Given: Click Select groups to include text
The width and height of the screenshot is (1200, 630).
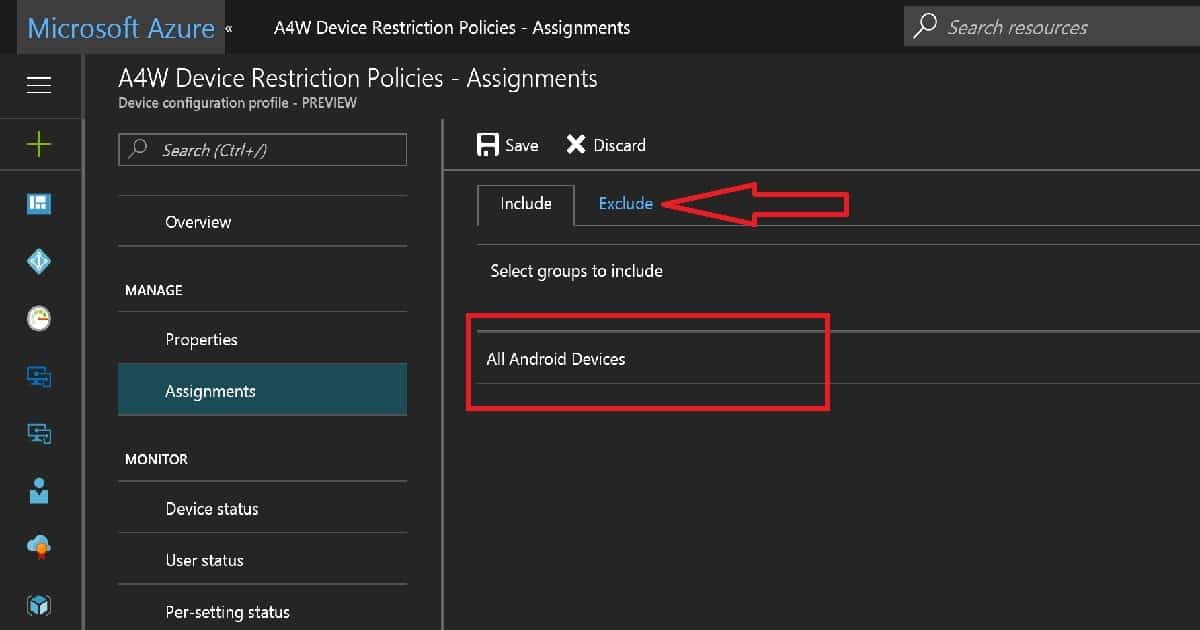Looking at the screenshot, I should tap(576, 271).
